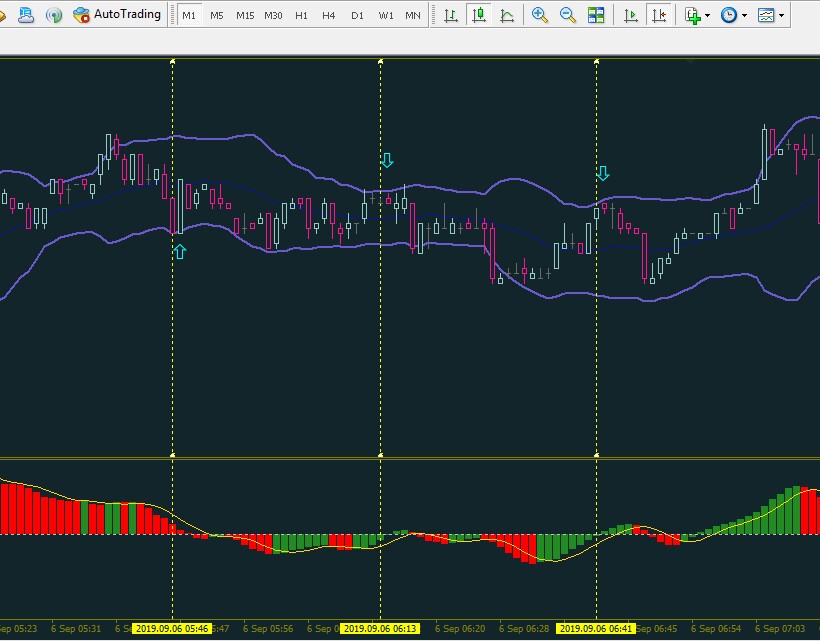The height and width of the screenshot is (641, 820).
Task: Zoom in on the chart
Action: coord(540,15)
